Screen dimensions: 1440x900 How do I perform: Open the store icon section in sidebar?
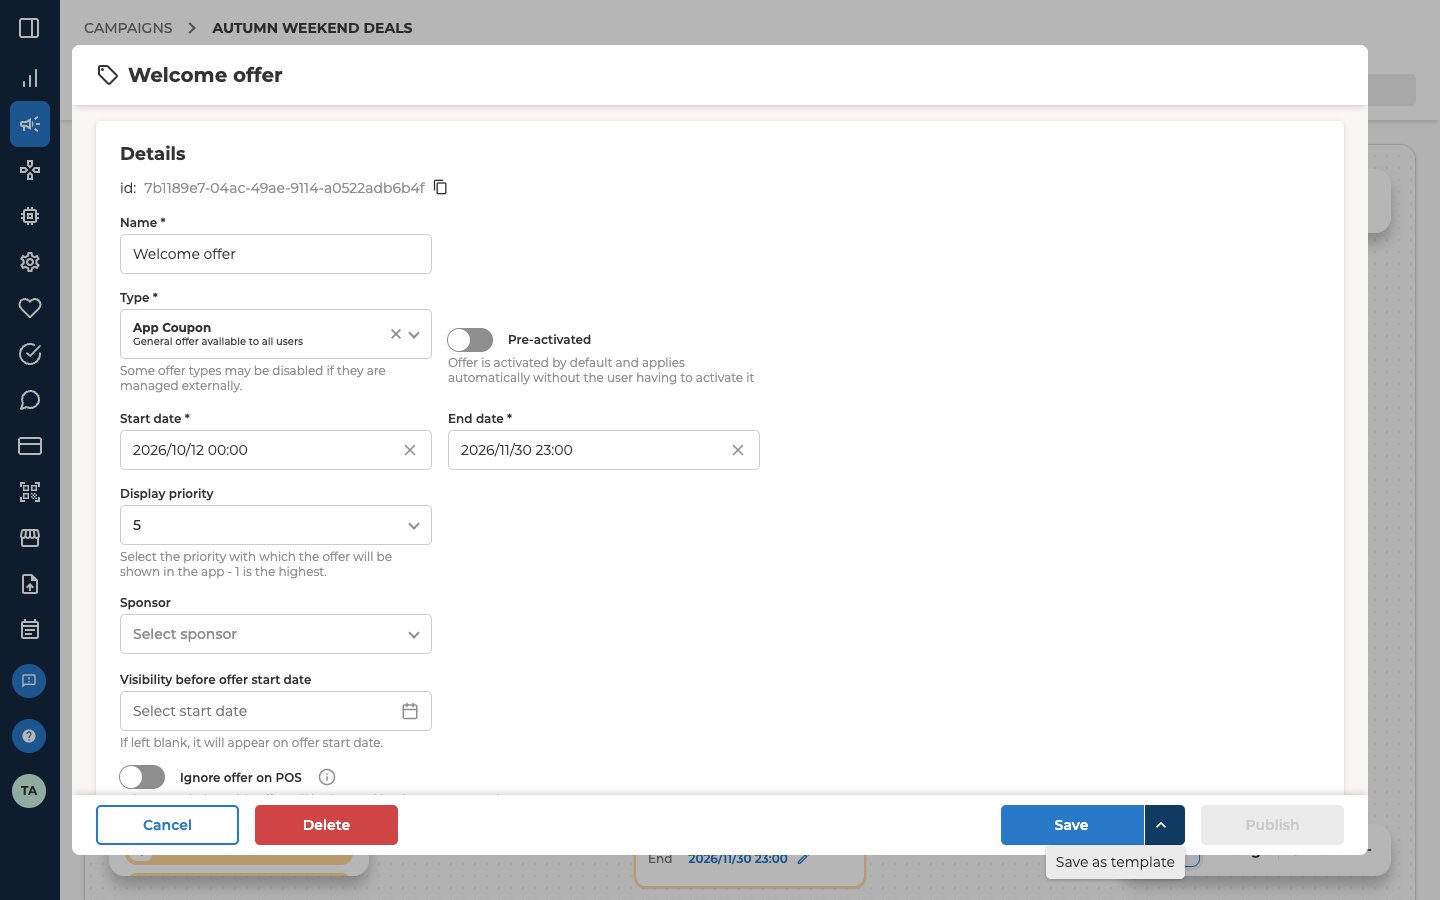[x=30, y=538]
